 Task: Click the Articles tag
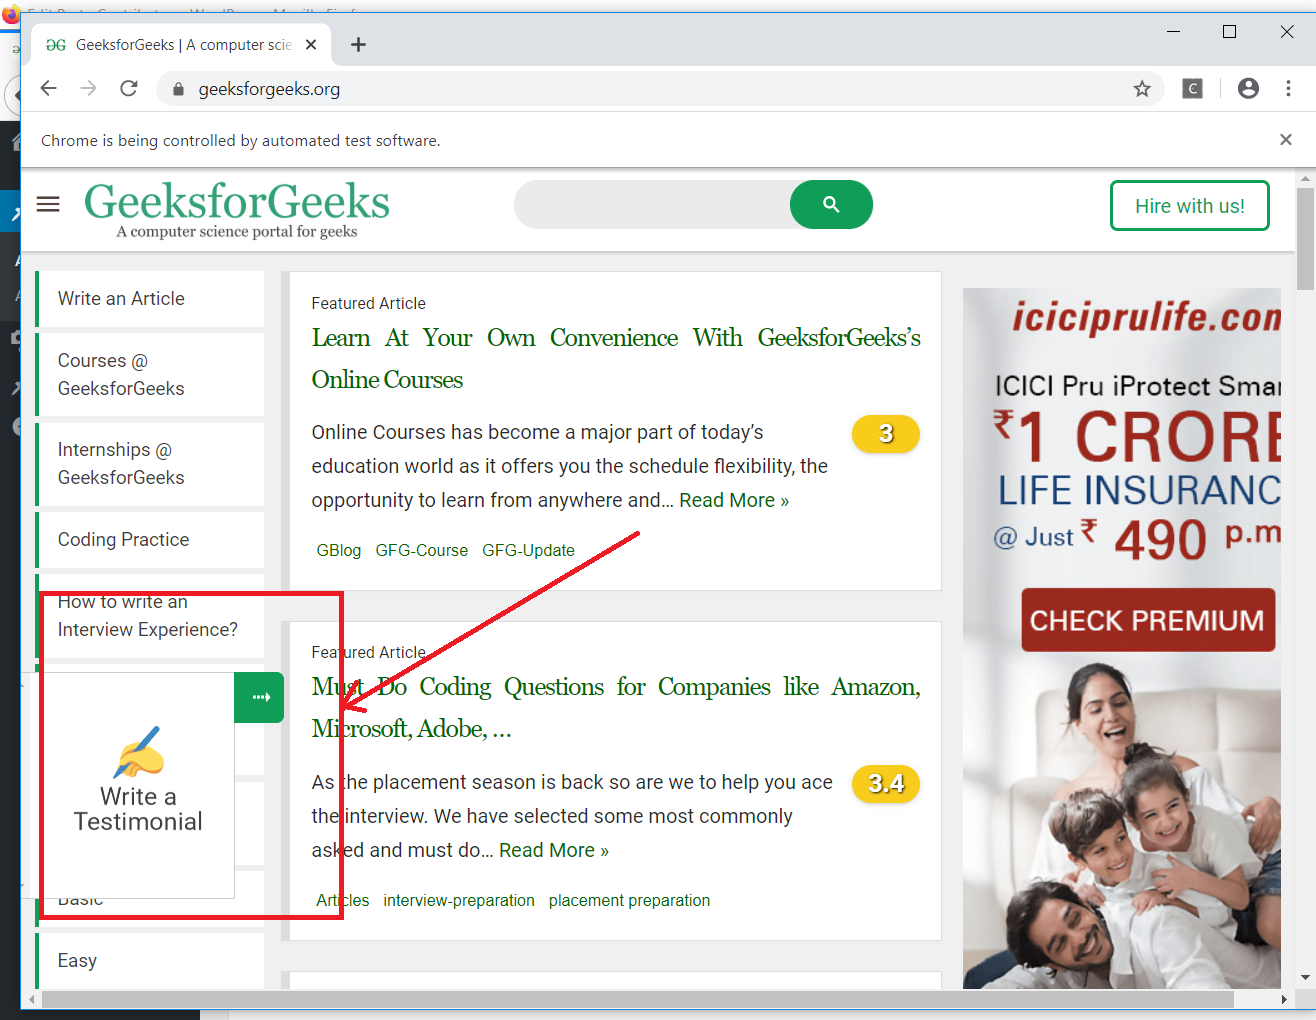[343, 900]
